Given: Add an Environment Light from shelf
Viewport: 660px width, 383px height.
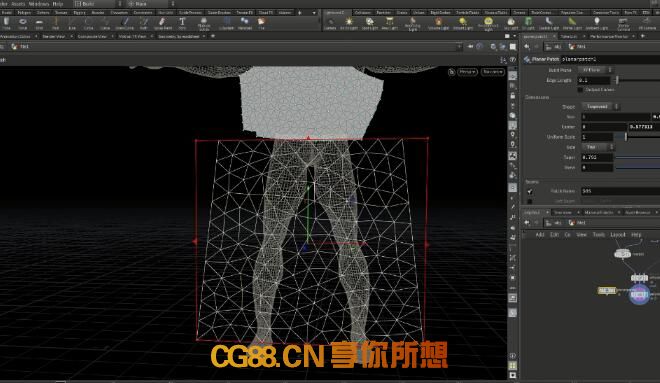Looking at the screenshot, I should tap(488, 24).
